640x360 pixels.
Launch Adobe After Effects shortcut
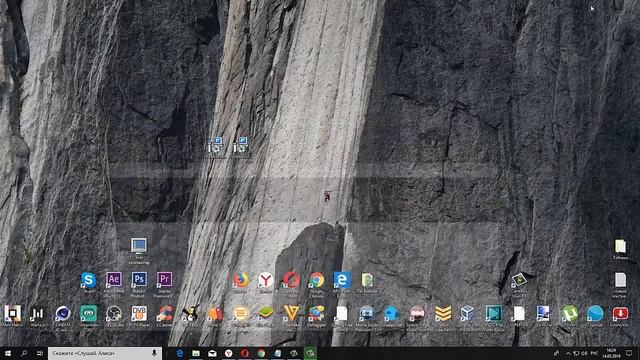[114, 280]
